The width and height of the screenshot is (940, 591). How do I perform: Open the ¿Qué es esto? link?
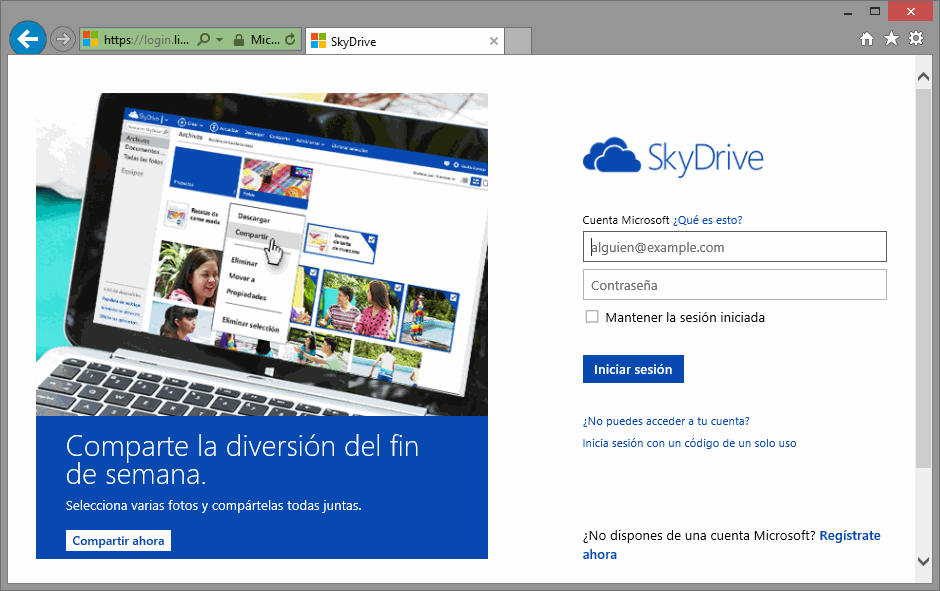point(708,220)
